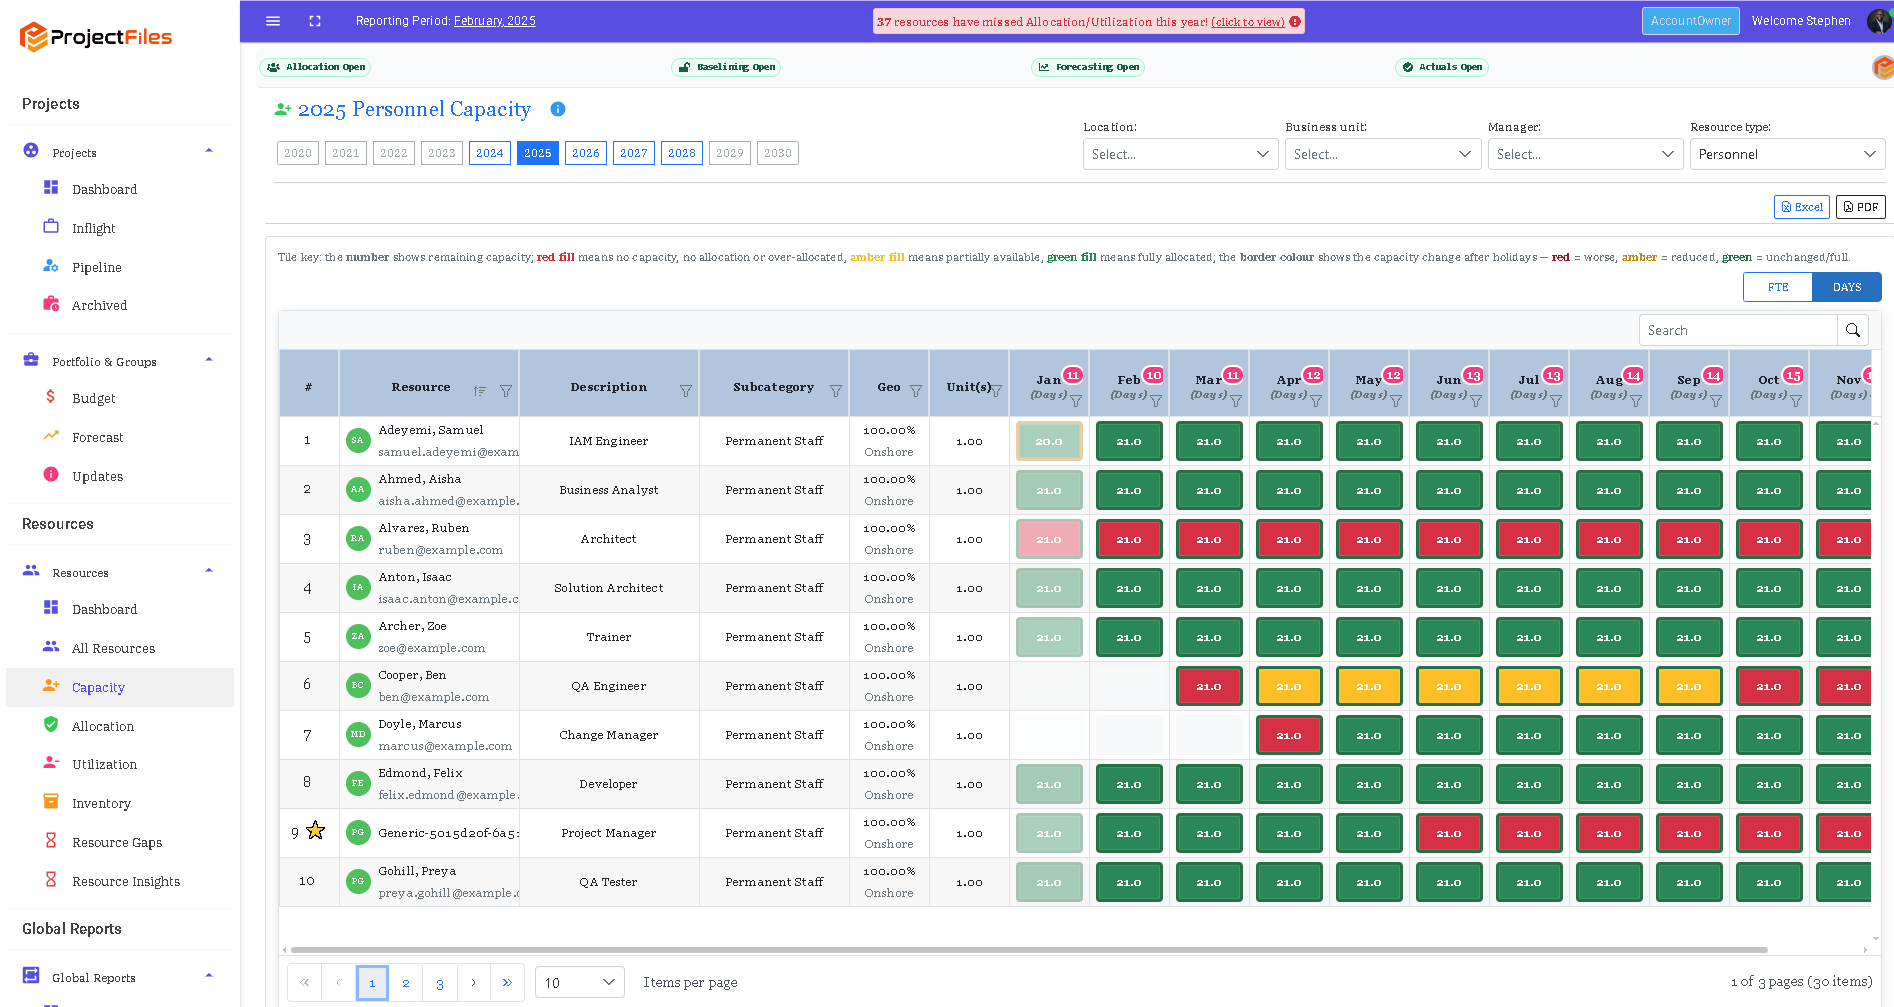1894x1007 pixels.
Task: Open the Budget menu item
Action: point(93,398)
